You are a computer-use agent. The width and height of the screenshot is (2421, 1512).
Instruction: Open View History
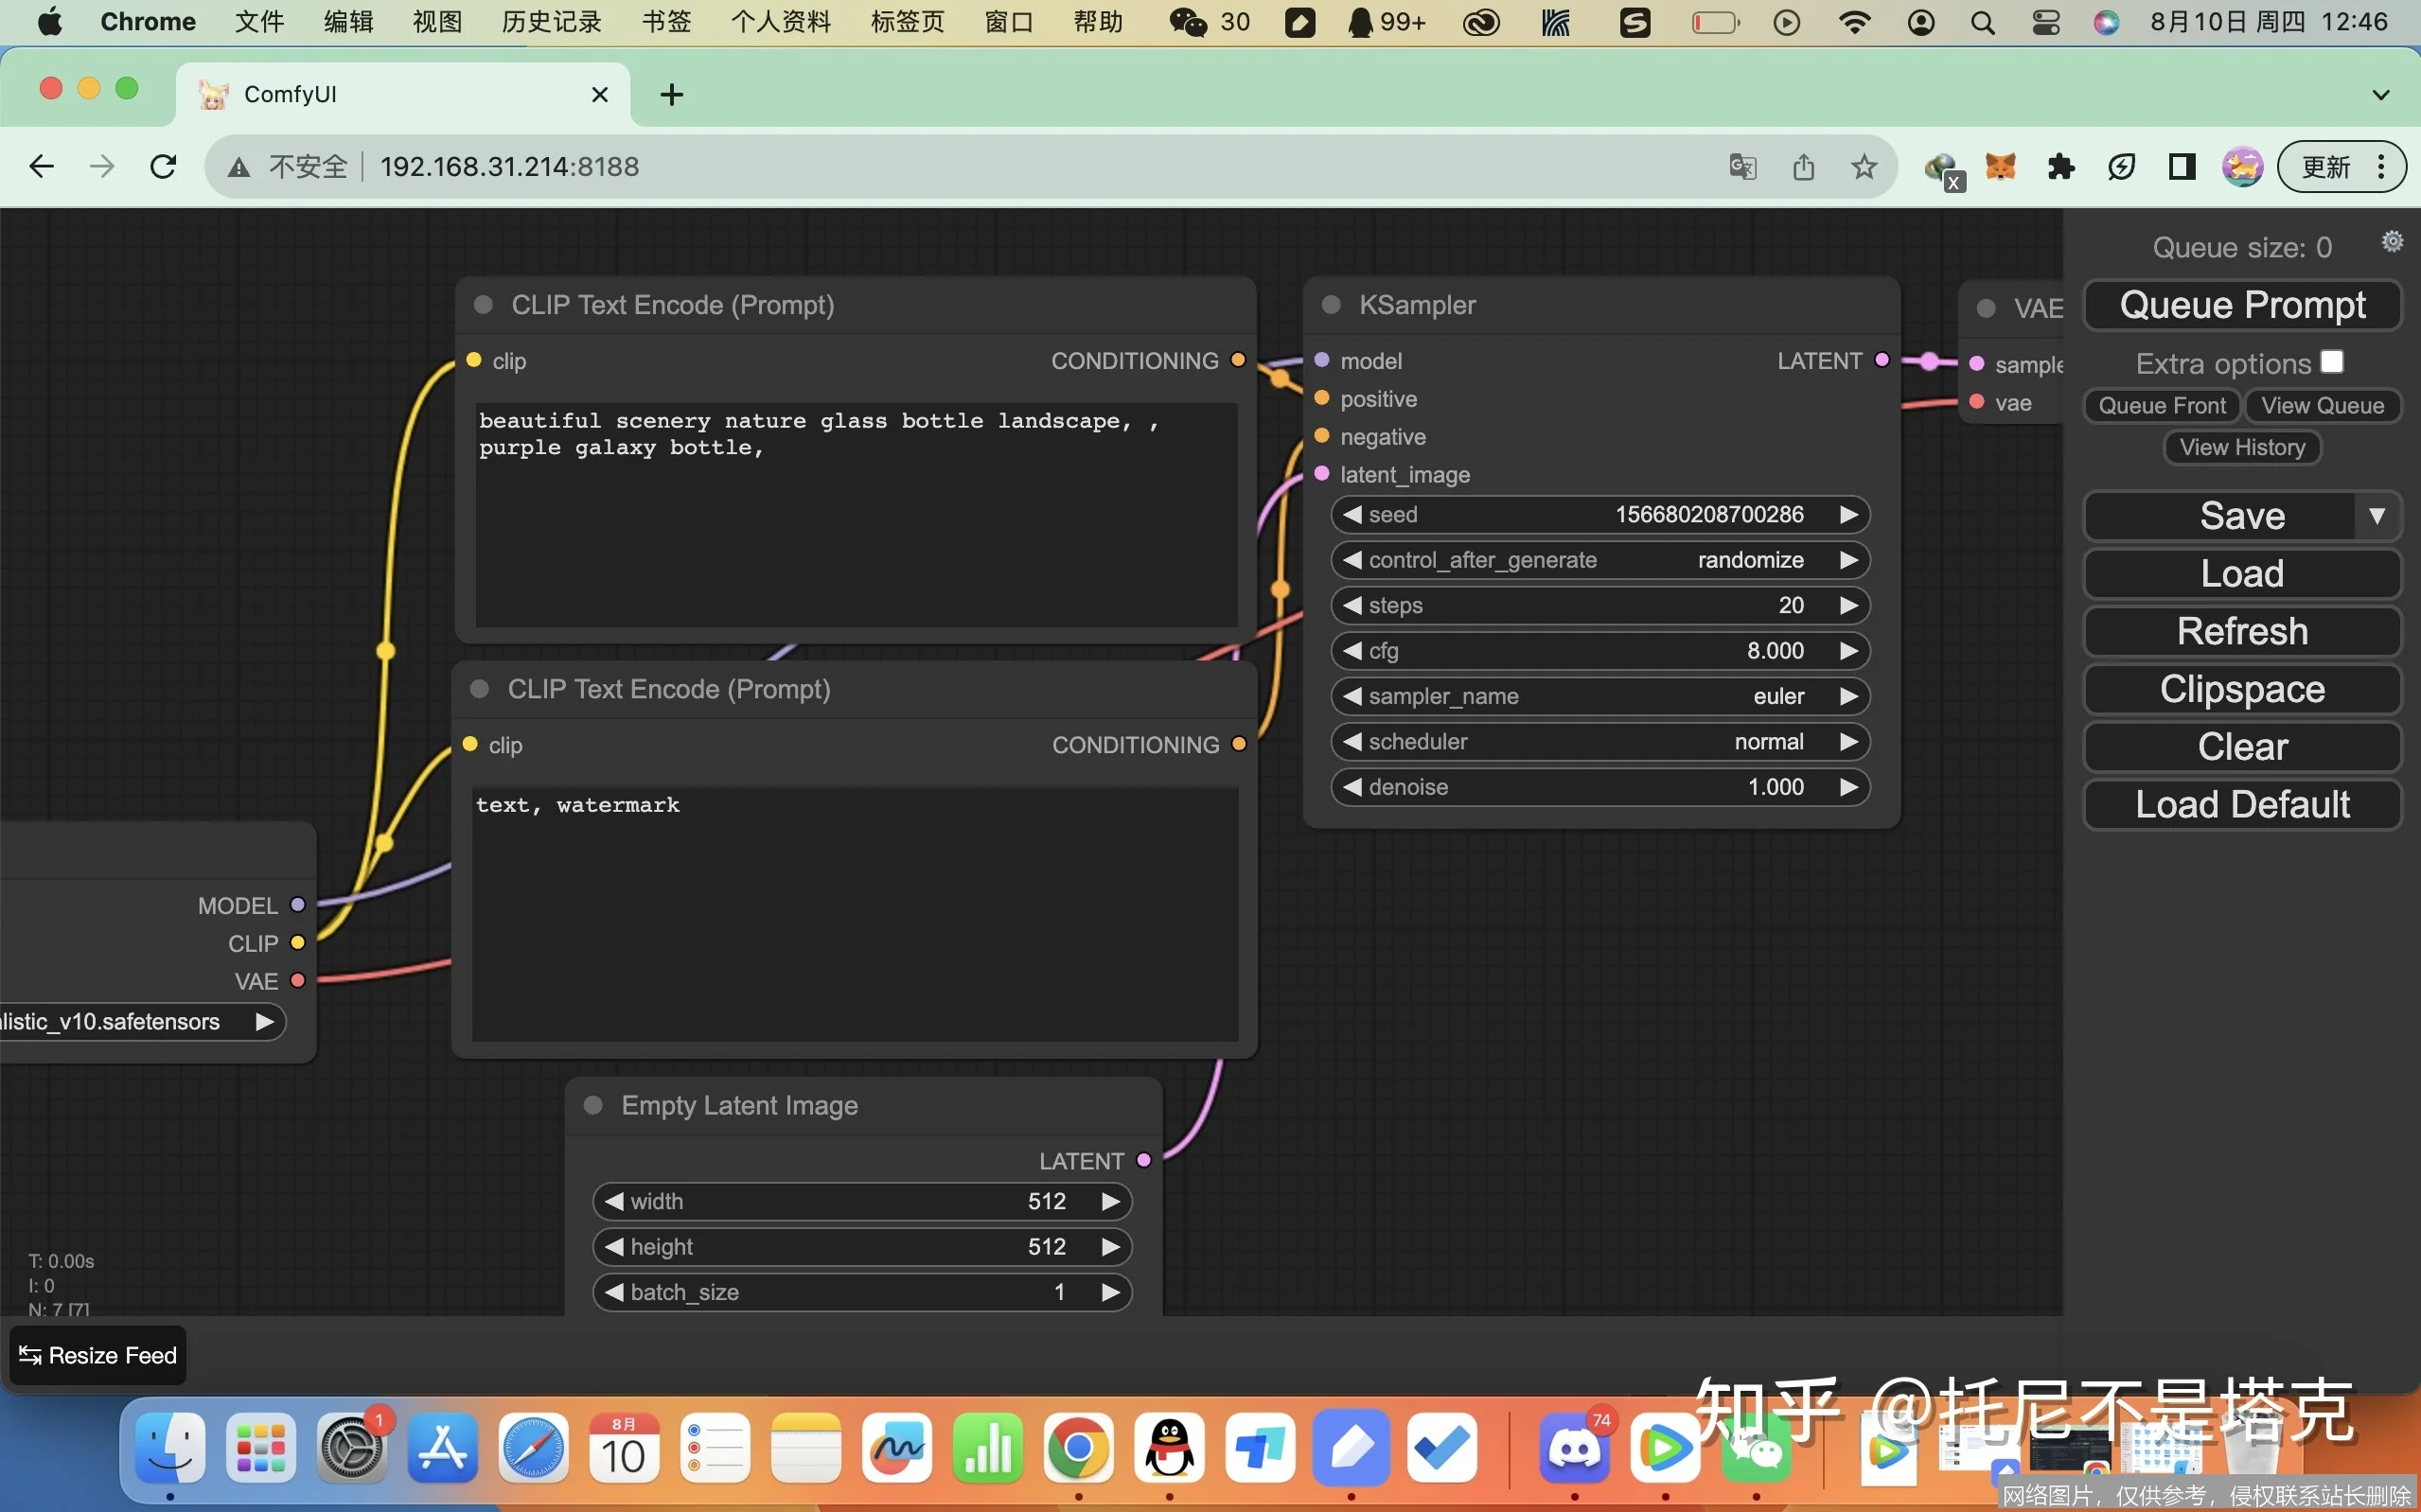click(2242, 447)
